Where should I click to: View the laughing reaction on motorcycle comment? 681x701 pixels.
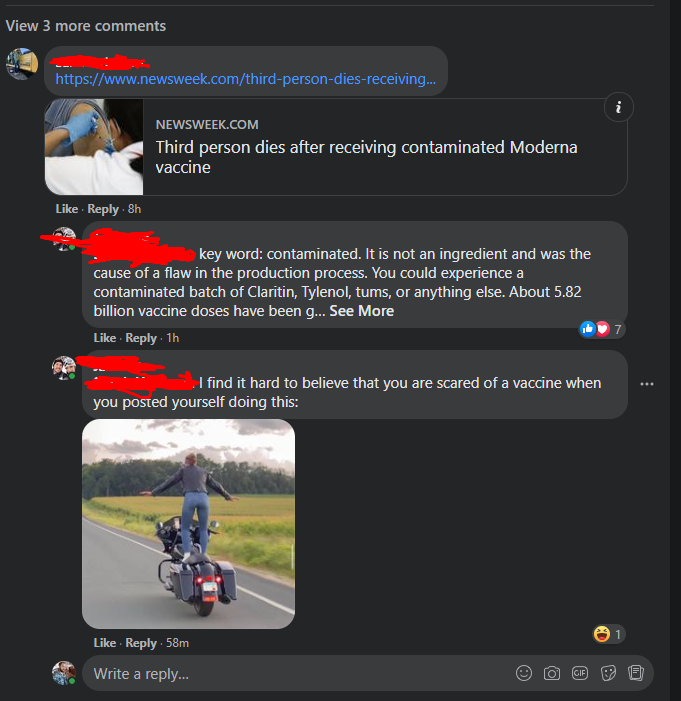(608, 634)
